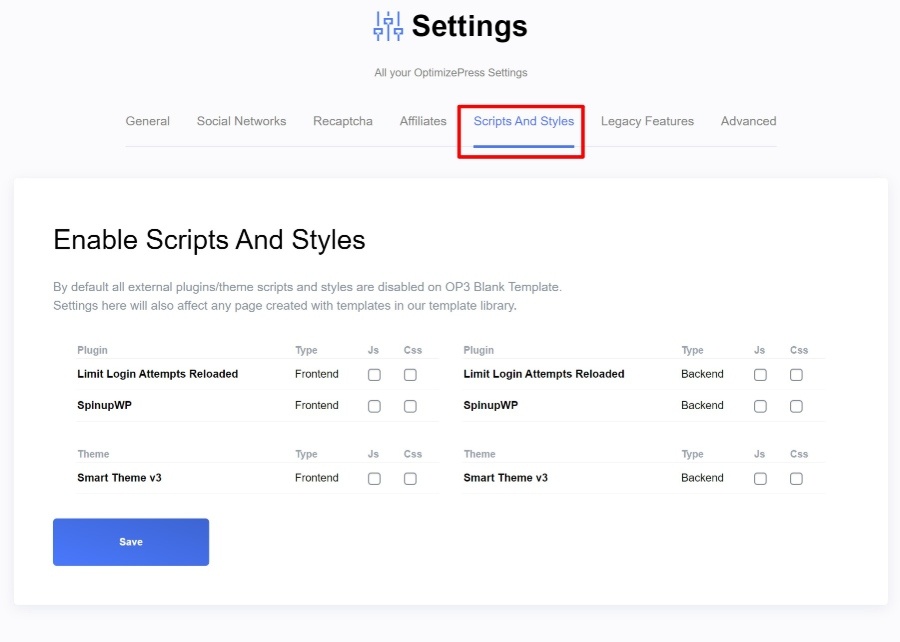The image size is (900, 642).
Task: Check Js for SpinupWP Backend
Action: point(761,406)
